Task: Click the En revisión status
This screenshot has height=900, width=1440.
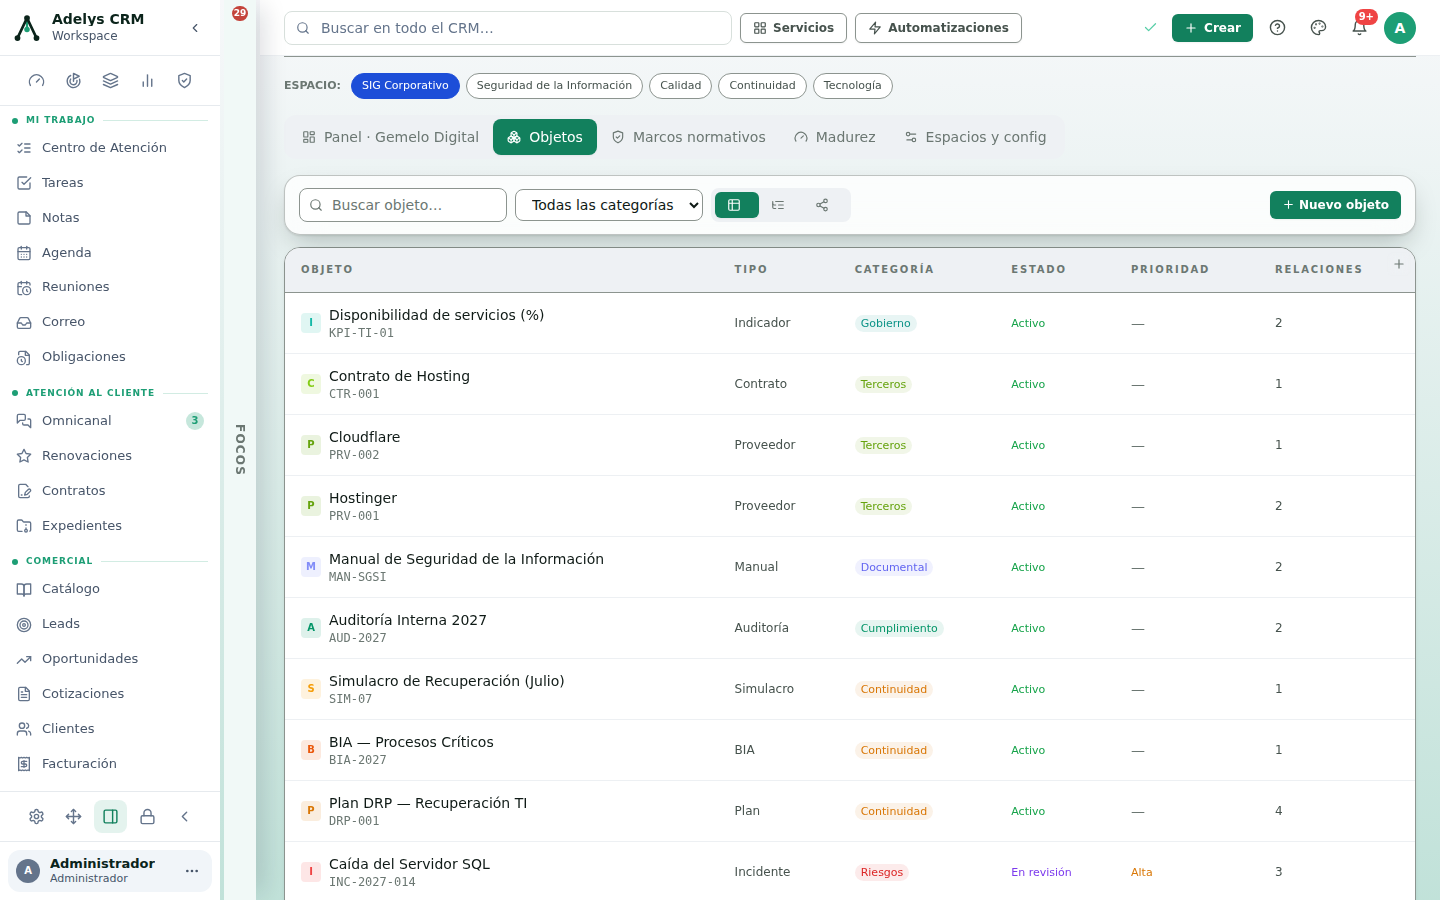Action: click(x=1041, y=872)
